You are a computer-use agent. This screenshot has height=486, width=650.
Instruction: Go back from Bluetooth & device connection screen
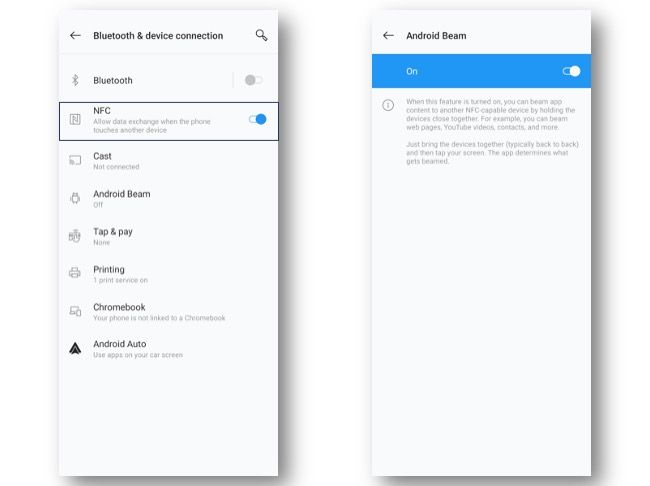tap(75, 36)
